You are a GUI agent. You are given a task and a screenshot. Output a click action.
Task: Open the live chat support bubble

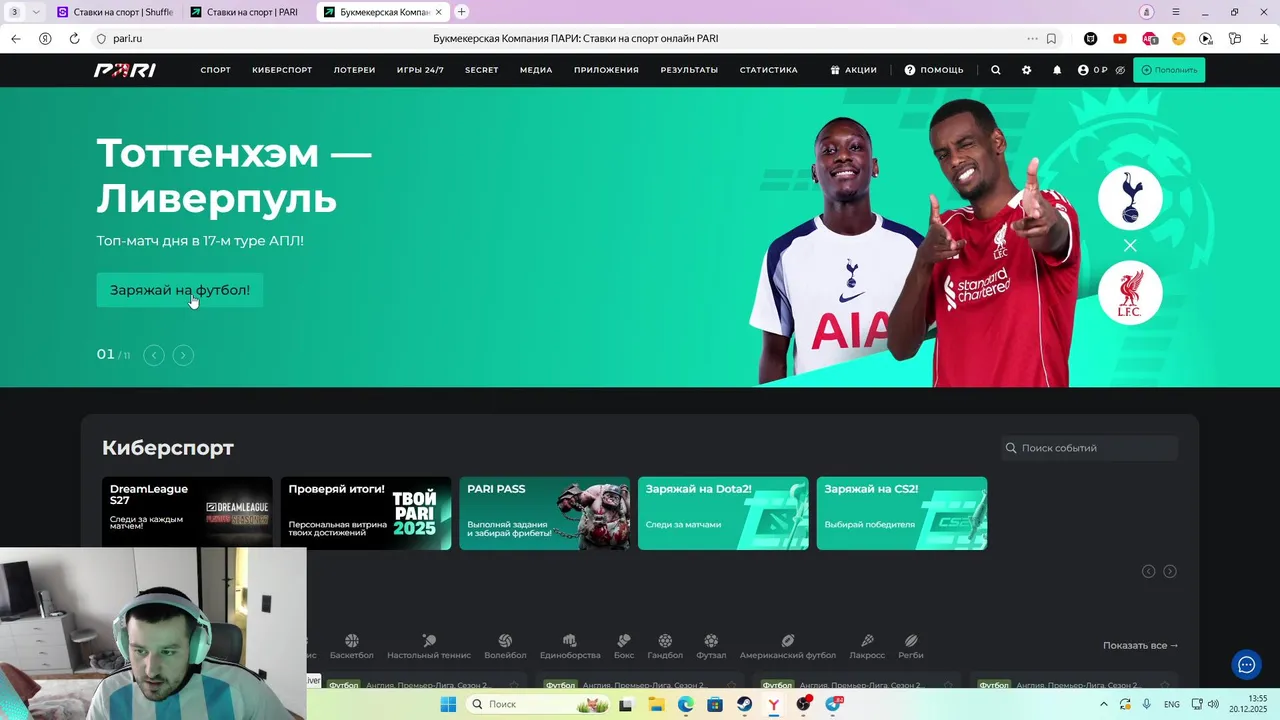(1246, 664)
